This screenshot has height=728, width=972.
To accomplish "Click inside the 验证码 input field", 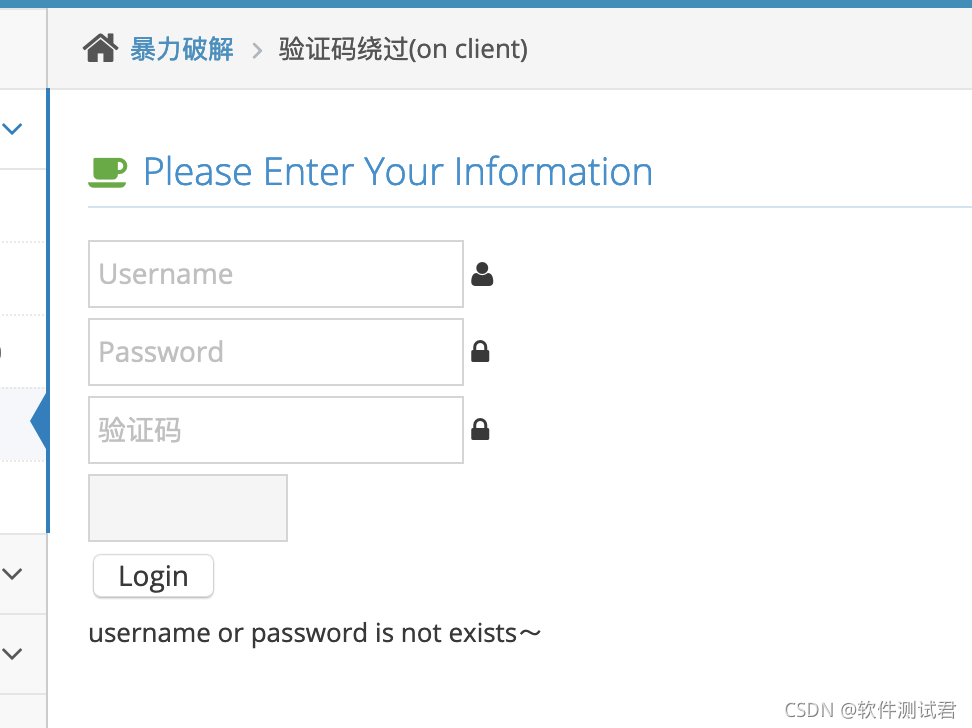I will coord(275,429).
